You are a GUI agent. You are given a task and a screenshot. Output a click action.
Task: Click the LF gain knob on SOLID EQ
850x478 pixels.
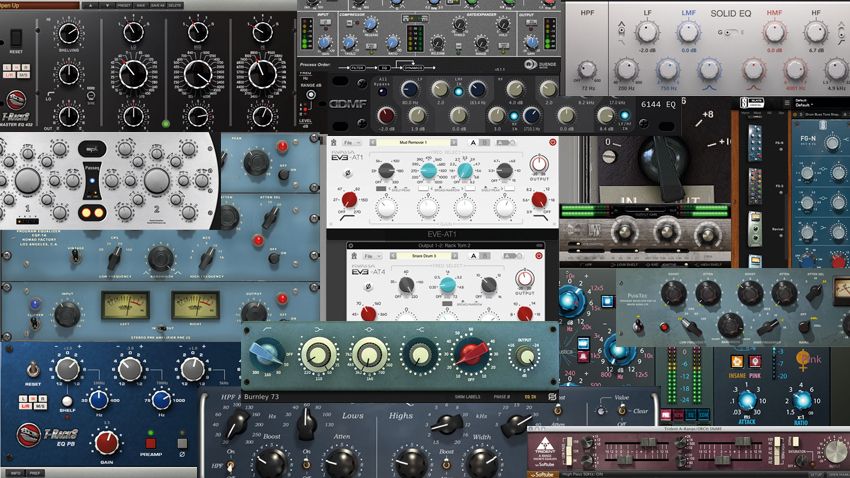pos(647,33)
